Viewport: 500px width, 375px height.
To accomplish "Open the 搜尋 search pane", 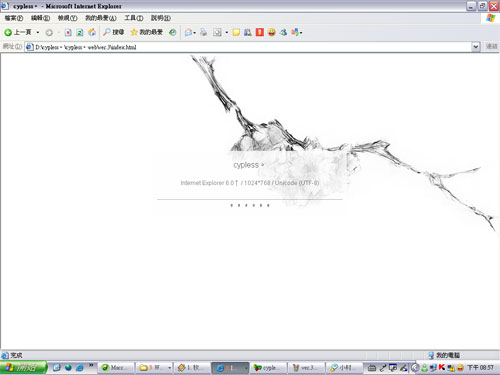I will (113, 32).
